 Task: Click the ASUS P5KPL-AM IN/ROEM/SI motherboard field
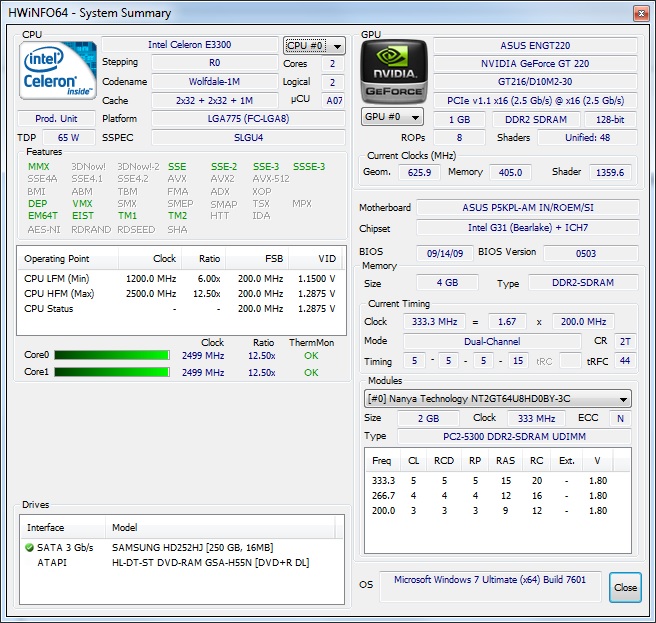pos(528,208)
